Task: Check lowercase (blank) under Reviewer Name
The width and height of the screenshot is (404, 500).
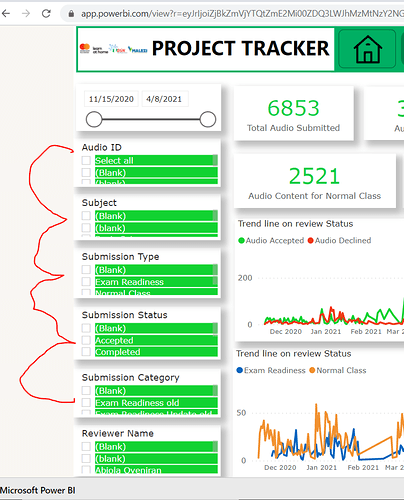Action: click(86, 458)
